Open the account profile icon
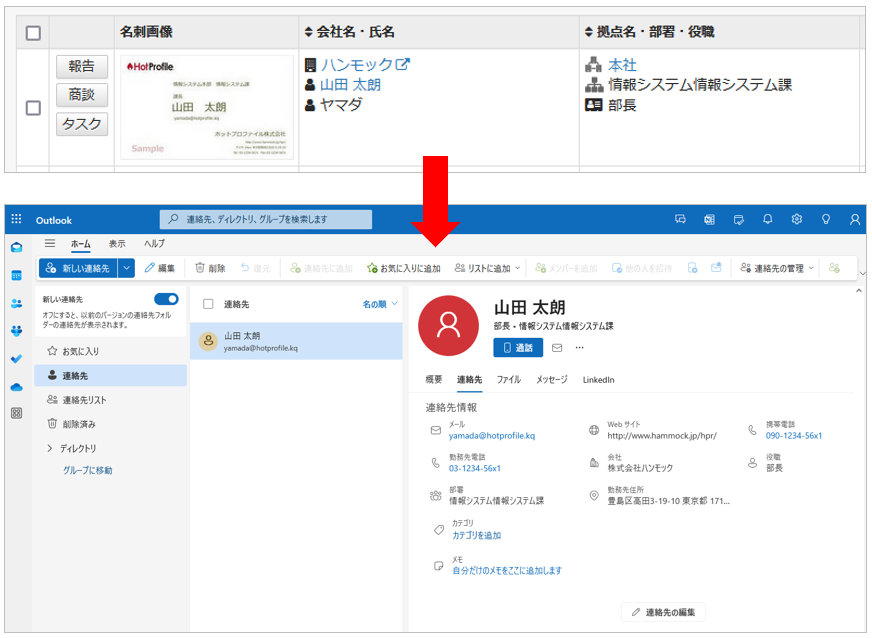872x638 pixels. (x=855, y=219)
